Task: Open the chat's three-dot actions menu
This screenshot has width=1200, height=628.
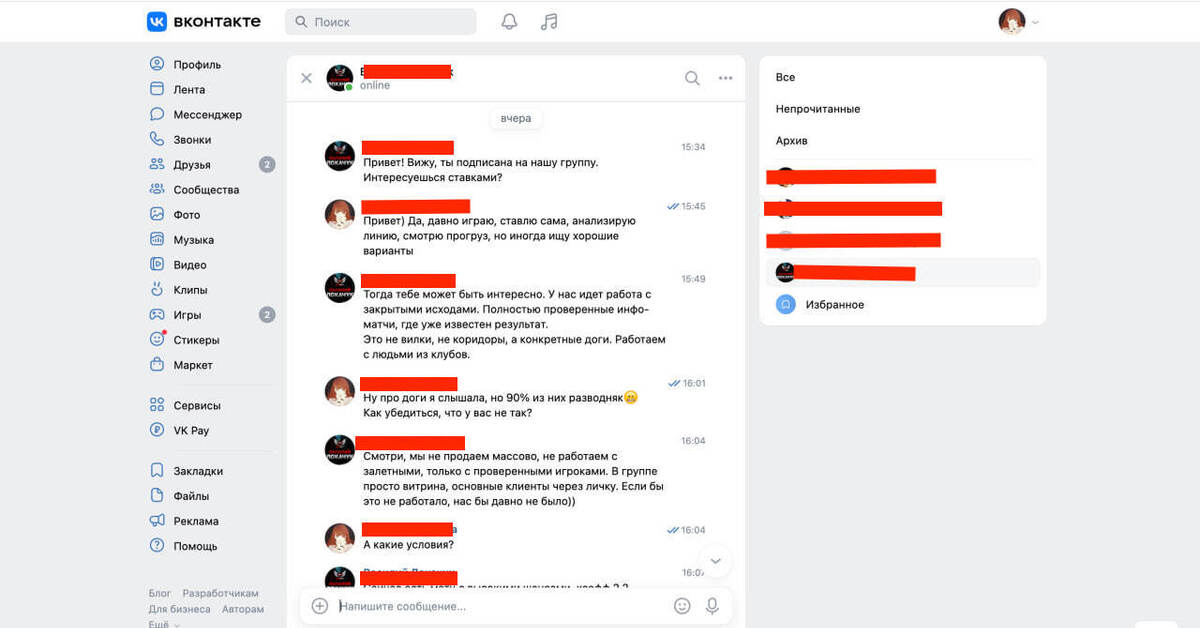Action: point(726,78)
